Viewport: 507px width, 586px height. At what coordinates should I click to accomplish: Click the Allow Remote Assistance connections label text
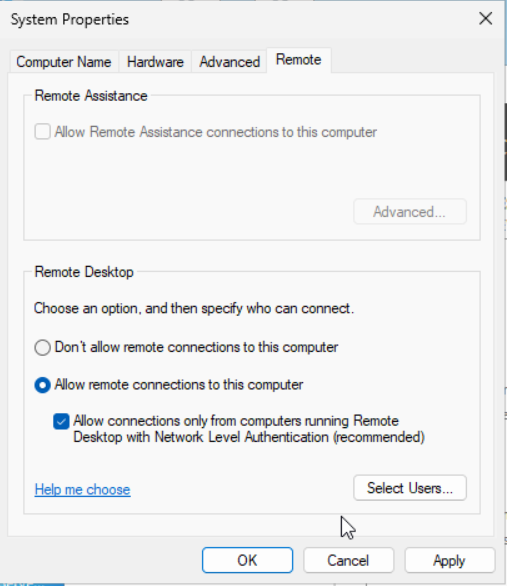[x=216, y=132]
